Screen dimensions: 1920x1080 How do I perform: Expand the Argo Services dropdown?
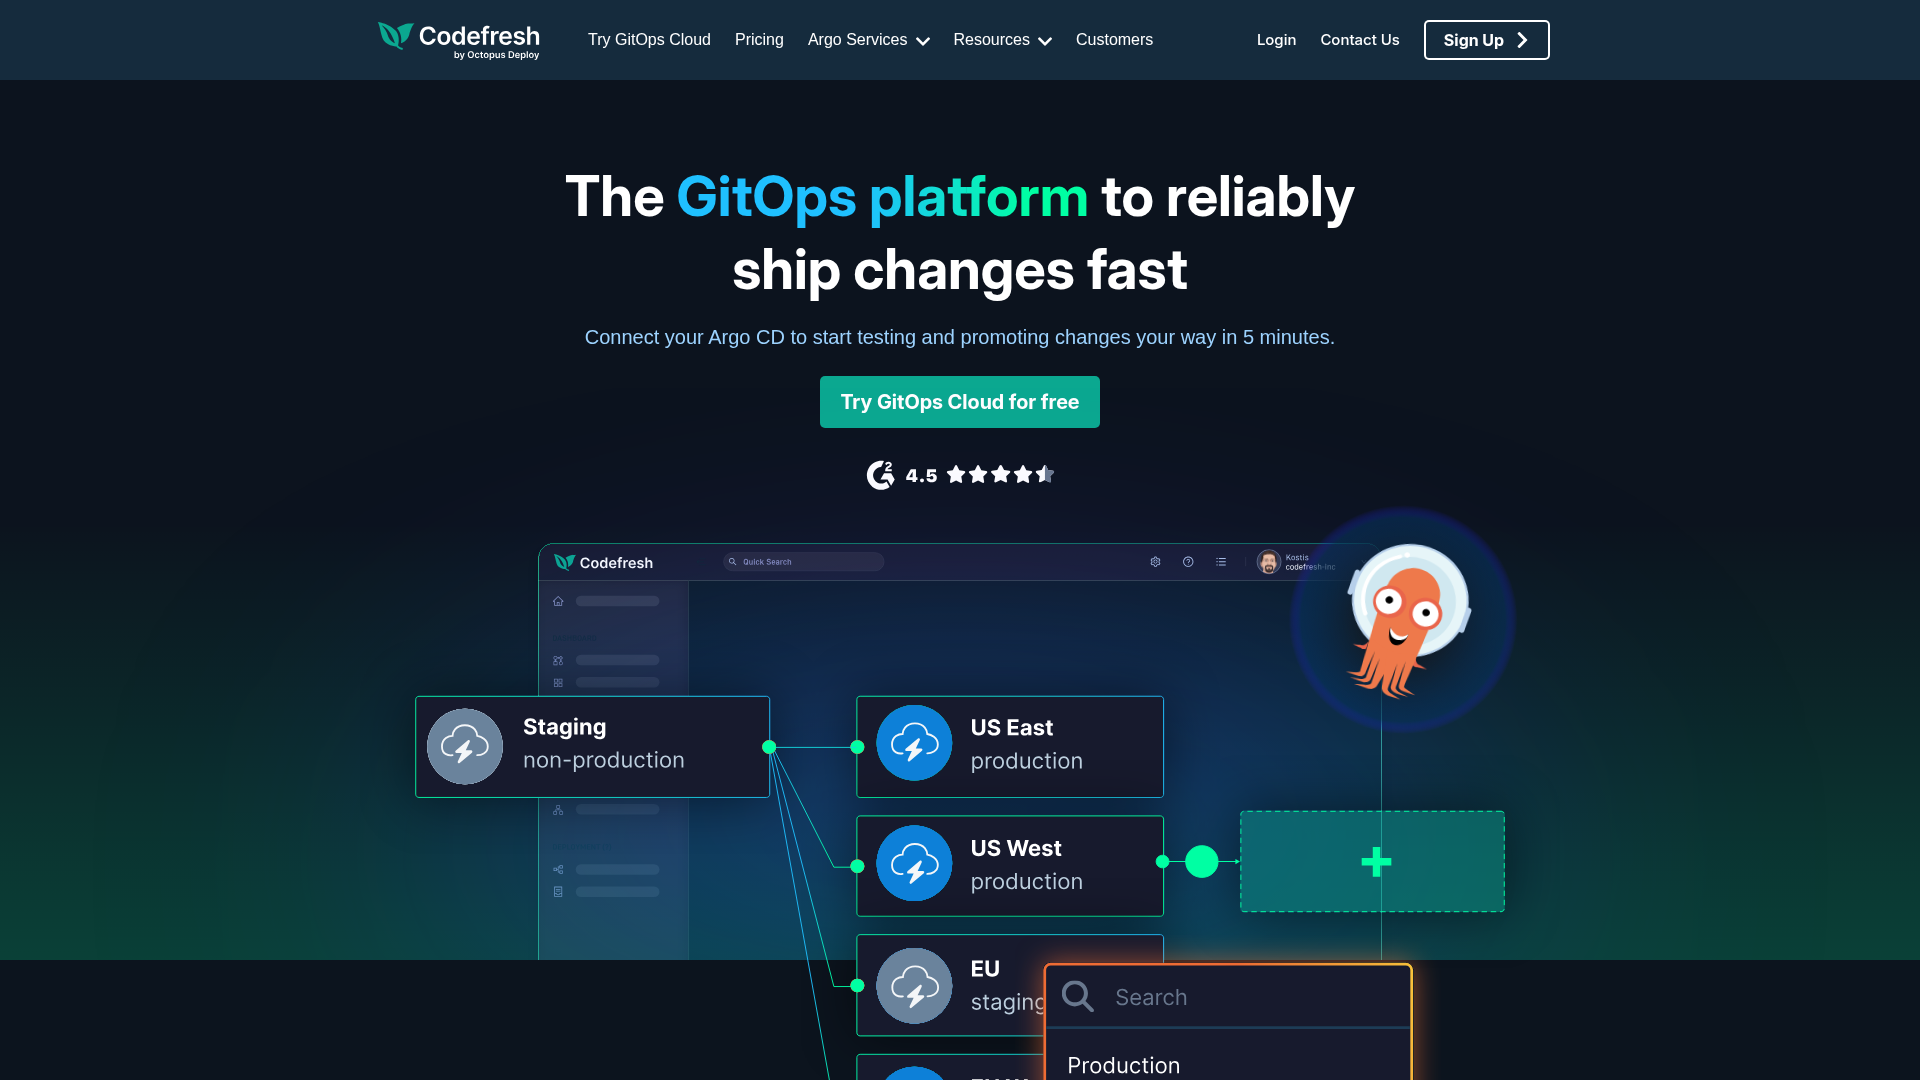click(x=866, y=40)
